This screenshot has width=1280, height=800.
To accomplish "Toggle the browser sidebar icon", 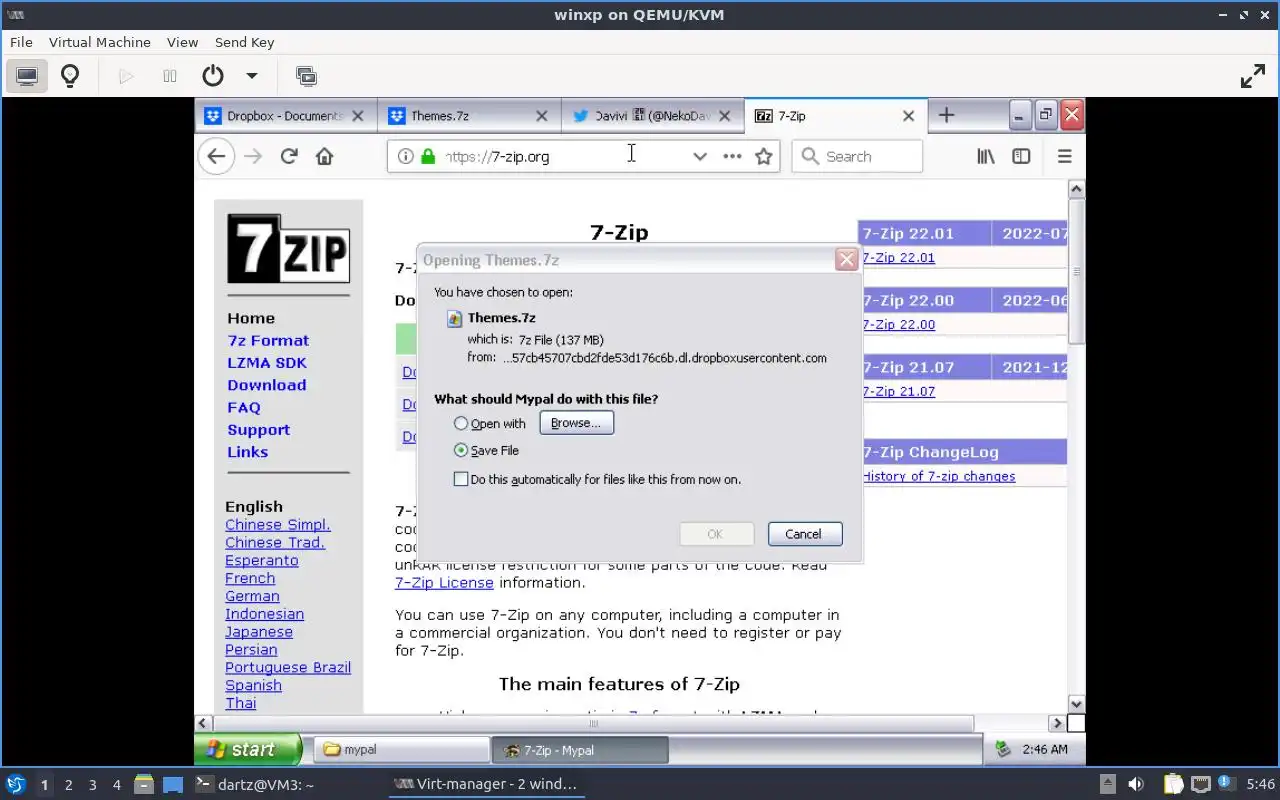I will (1021, 156).
